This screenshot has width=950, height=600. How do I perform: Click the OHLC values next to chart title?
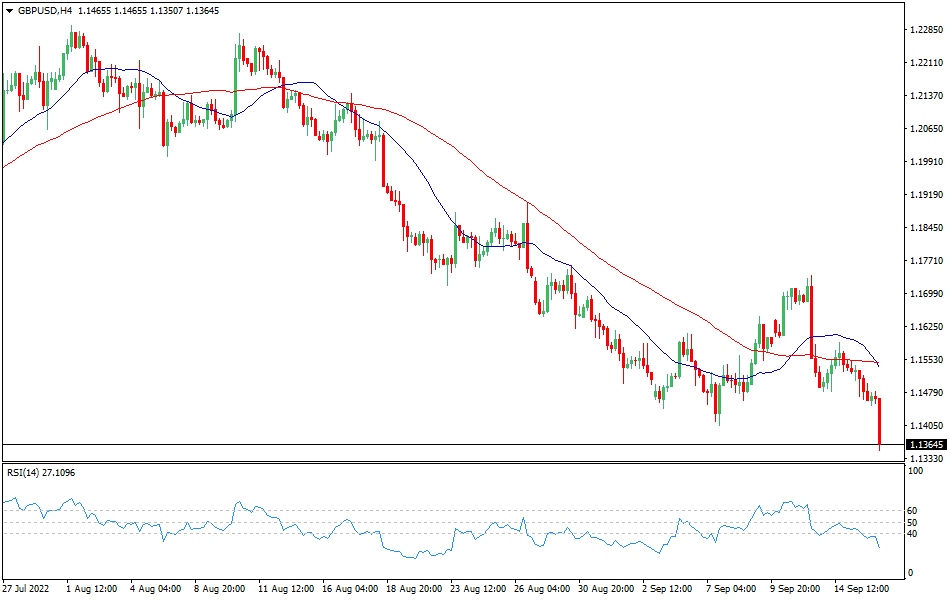coord(149,10)
